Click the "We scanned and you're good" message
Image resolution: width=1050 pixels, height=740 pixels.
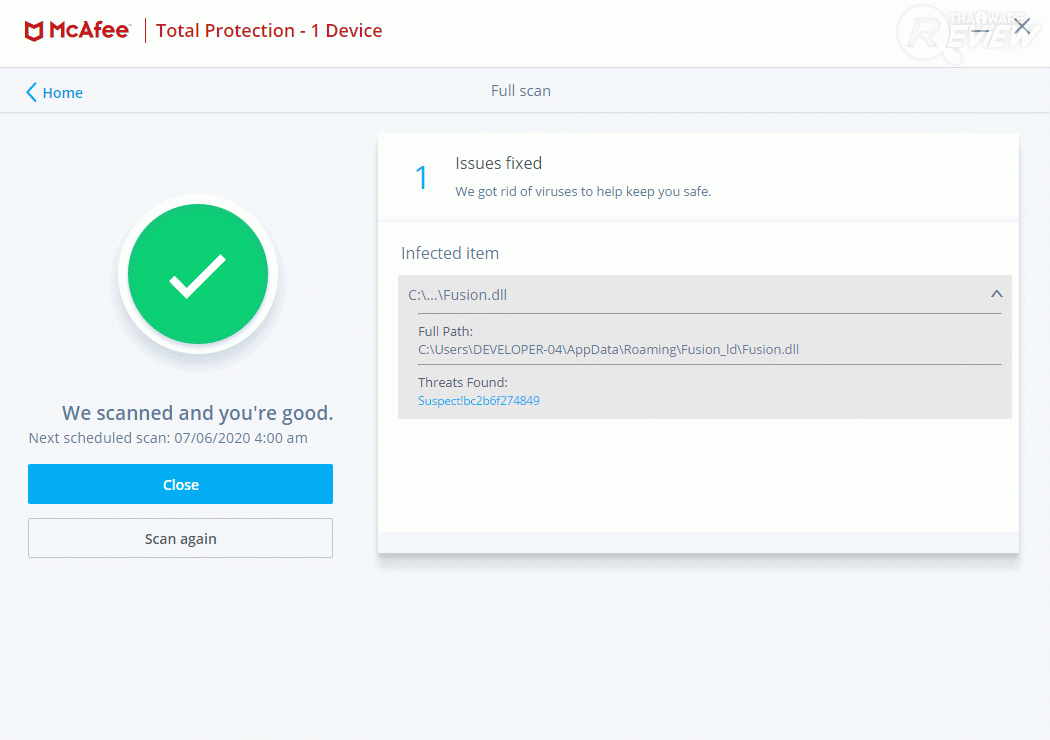(197, 413)
